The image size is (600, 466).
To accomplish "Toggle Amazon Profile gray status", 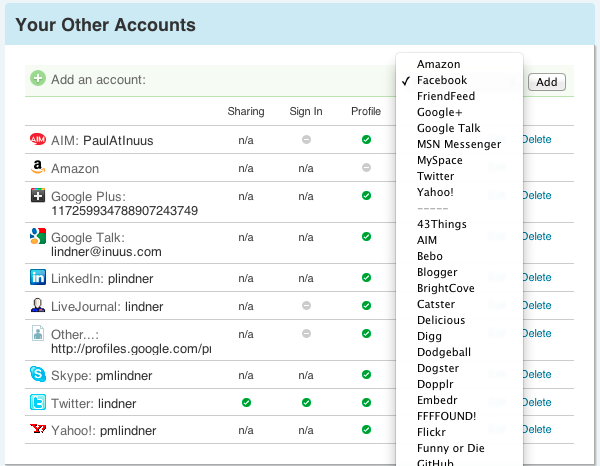I will point(366,168).
